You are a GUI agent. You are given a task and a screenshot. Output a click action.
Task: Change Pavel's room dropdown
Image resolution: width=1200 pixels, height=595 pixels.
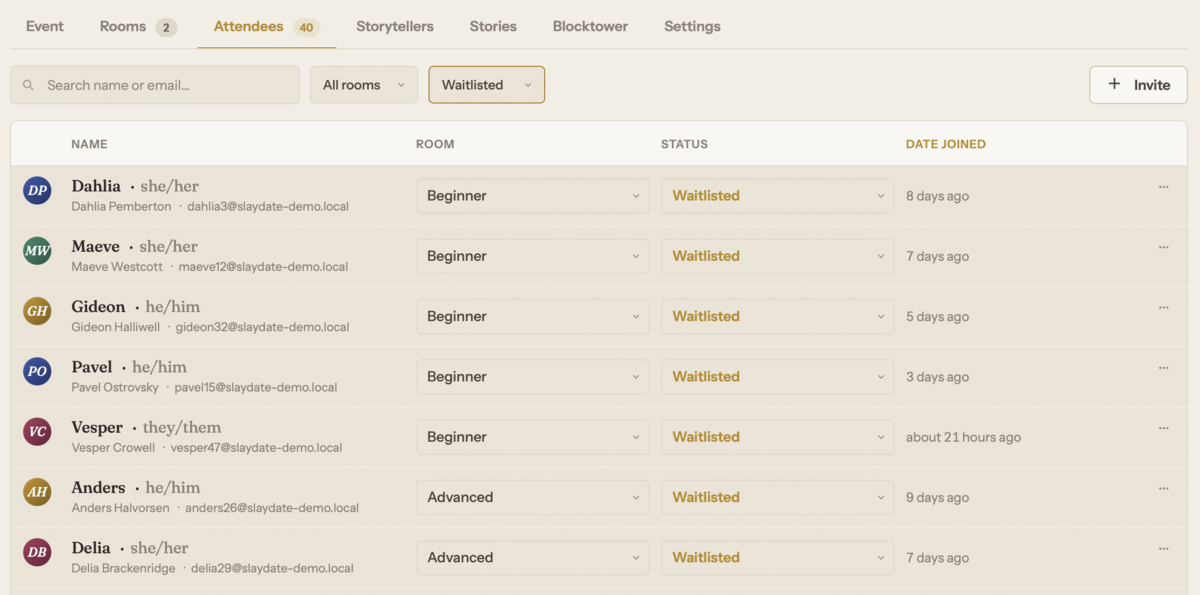[x=533, y=377]
